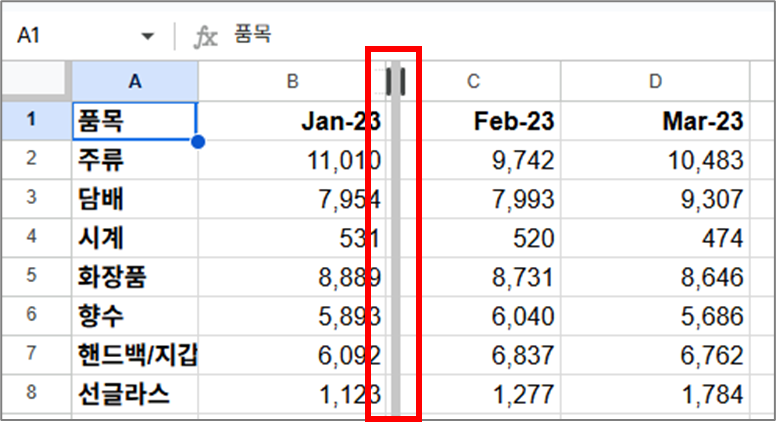Click cell with value 6,092

(x=292, y=355)
